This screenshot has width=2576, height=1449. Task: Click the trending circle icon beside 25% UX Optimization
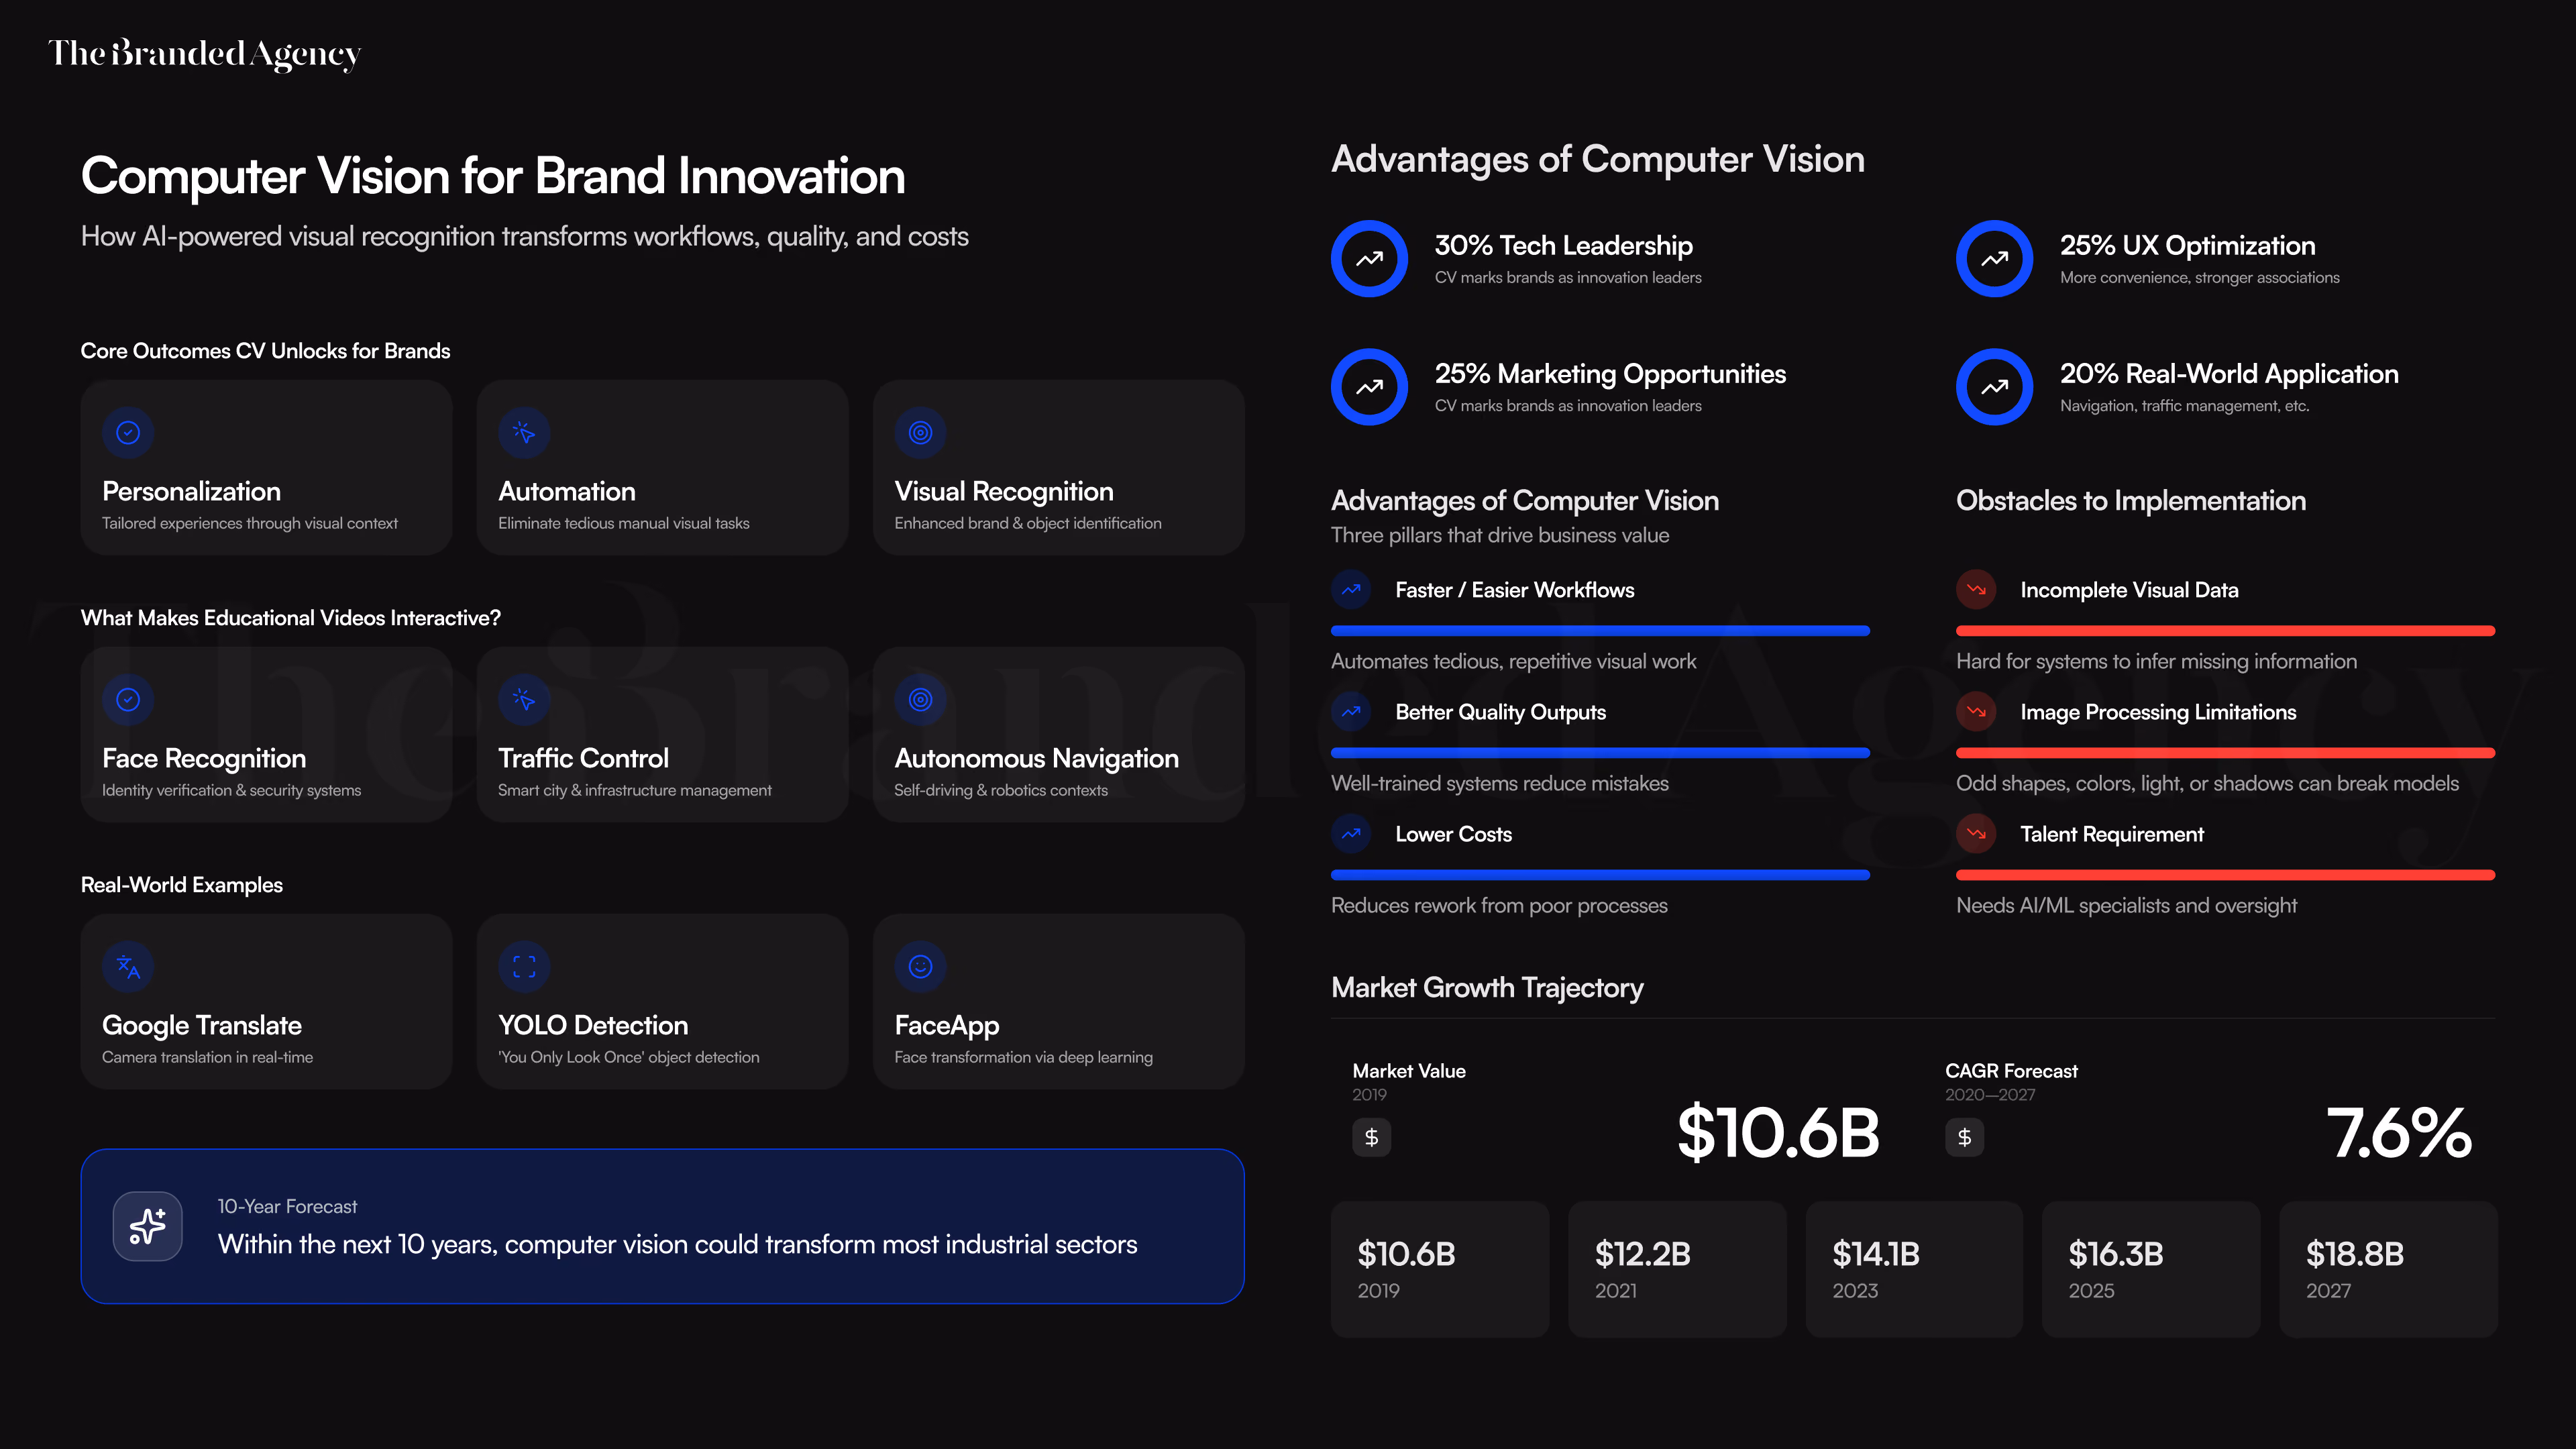coord(1994,259)
